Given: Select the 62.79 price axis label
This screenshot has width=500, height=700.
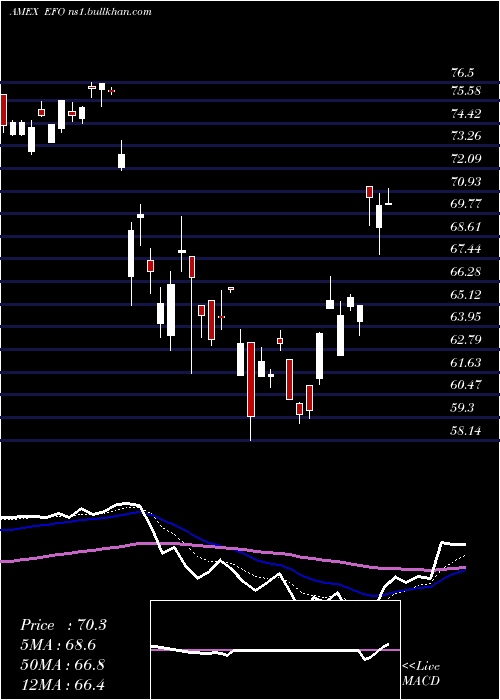Looking at the screenshot, I should [x=466, y=340].
